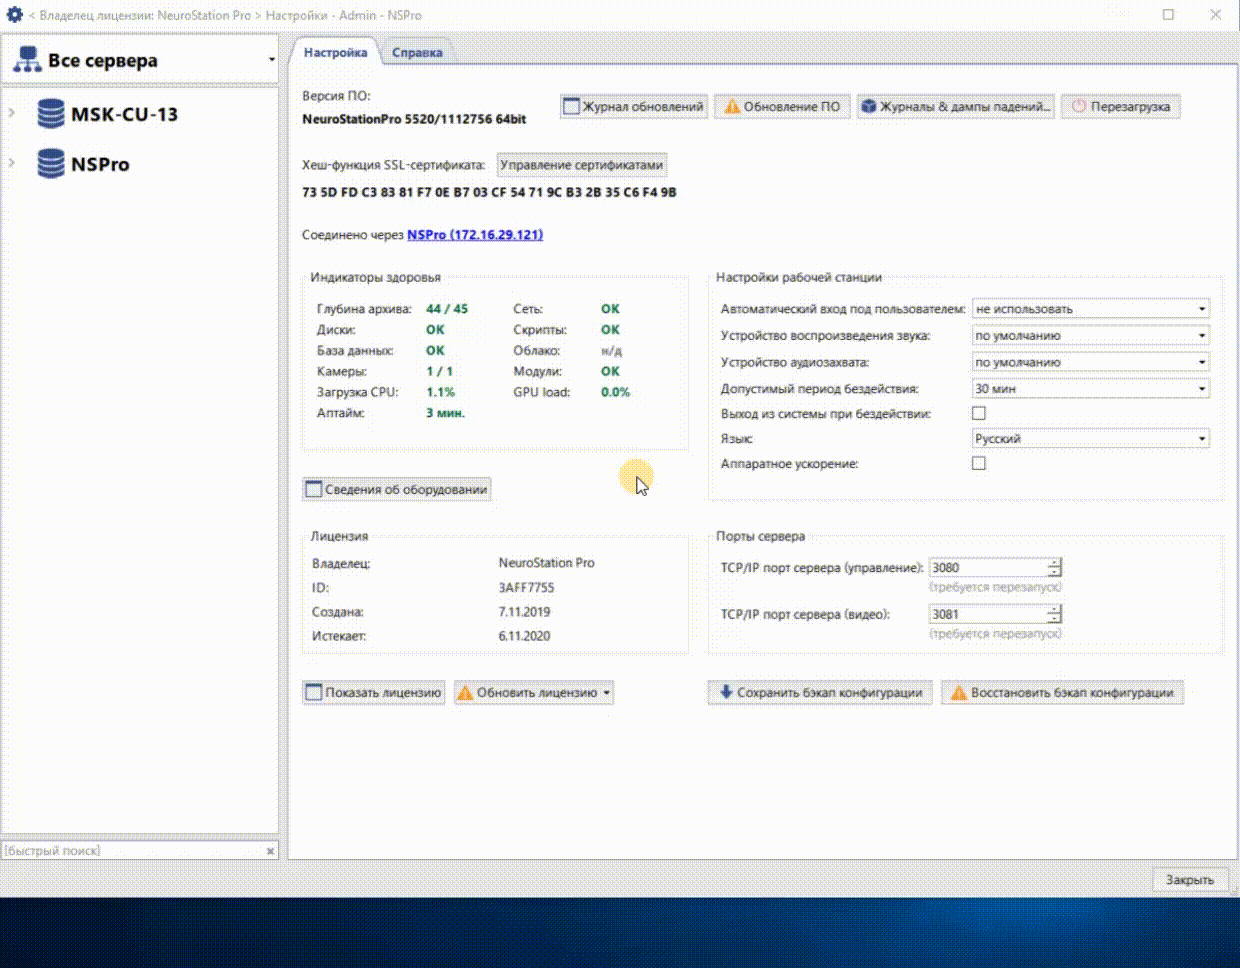Viewport: 1240px width, 968px height.
Task: Enable Аппаратное ускорение checkbox
Action: [x=979, y=463]
